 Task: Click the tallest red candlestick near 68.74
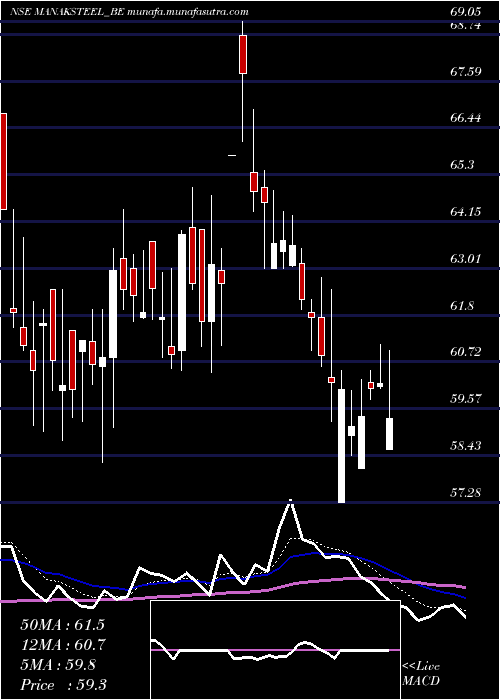click(243, 54)
